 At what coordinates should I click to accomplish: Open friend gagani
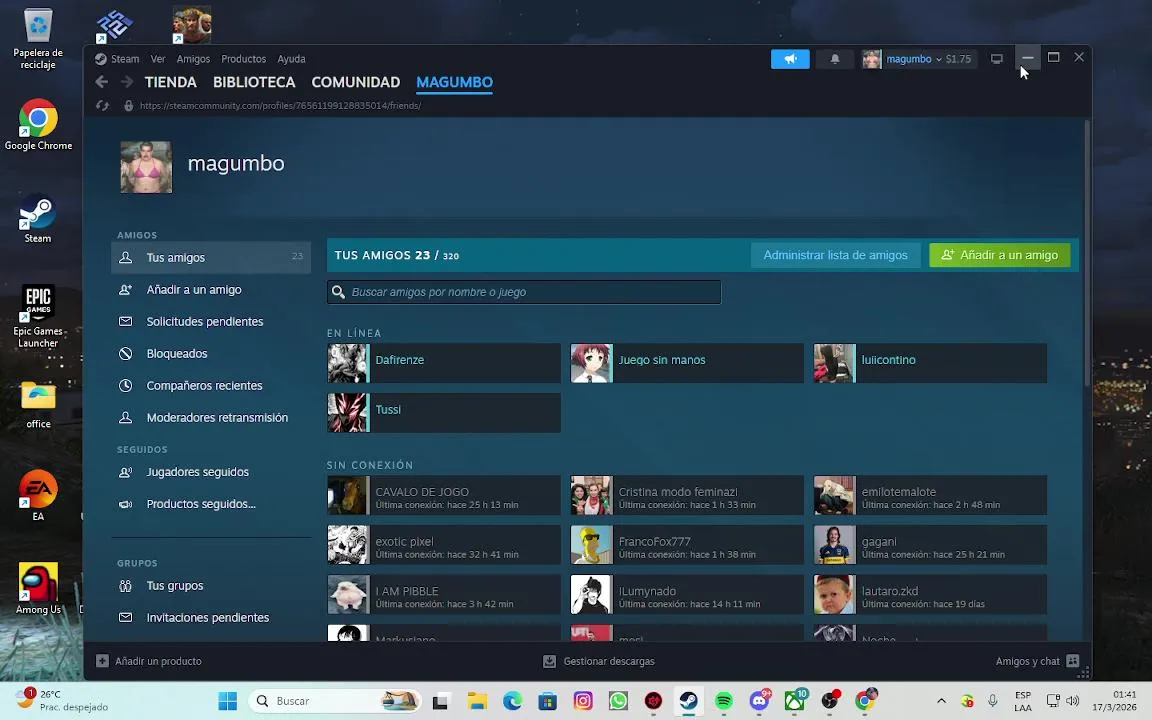coord(930,544)
